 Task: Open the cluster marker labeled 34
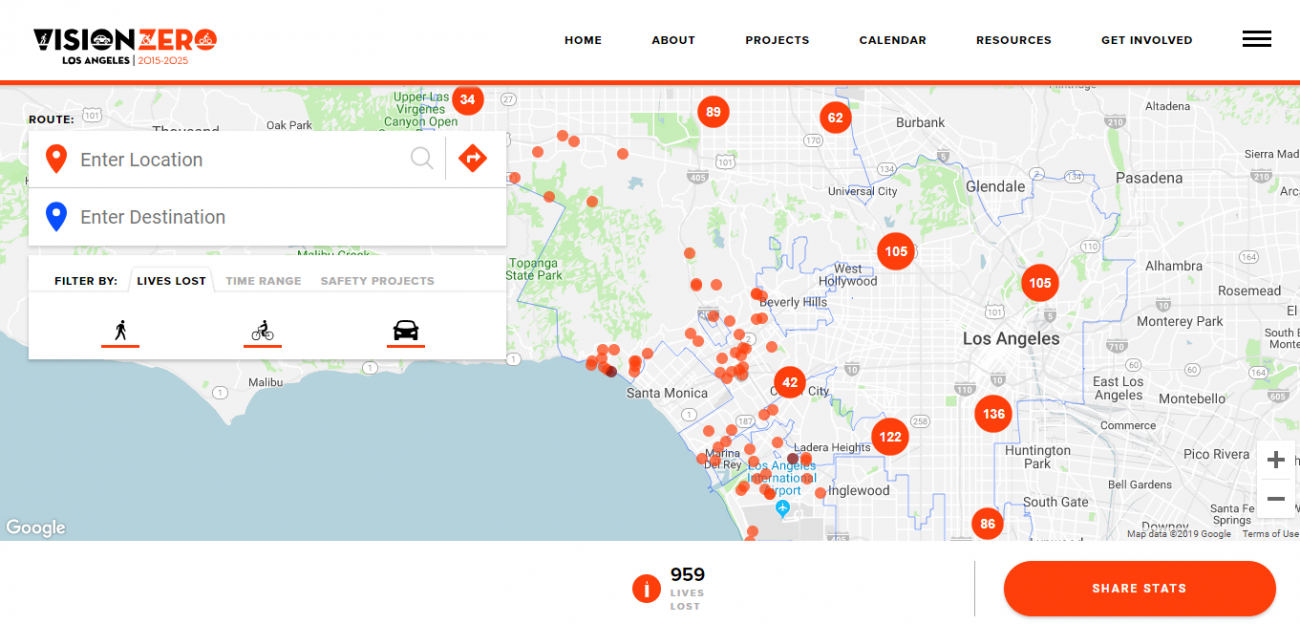[467, 99]
